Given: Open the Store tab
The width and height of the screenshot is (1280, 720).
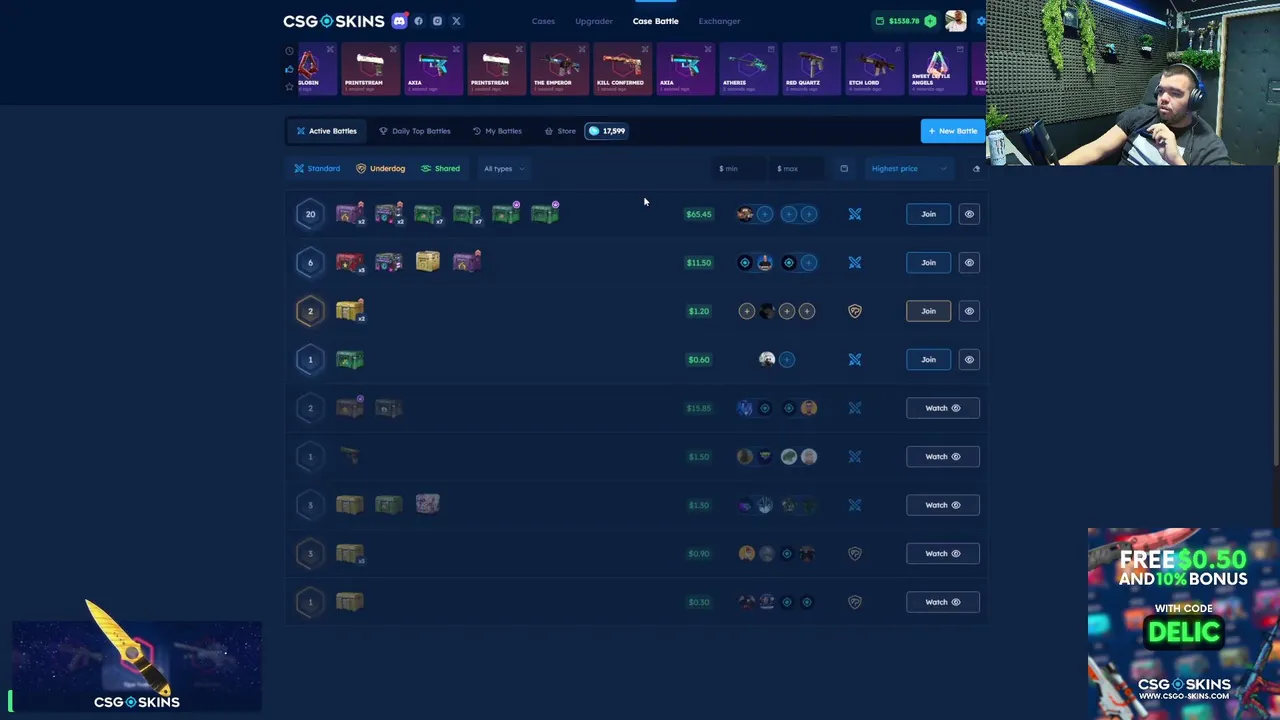Looking at the screenshot, I should coord(560,131).
